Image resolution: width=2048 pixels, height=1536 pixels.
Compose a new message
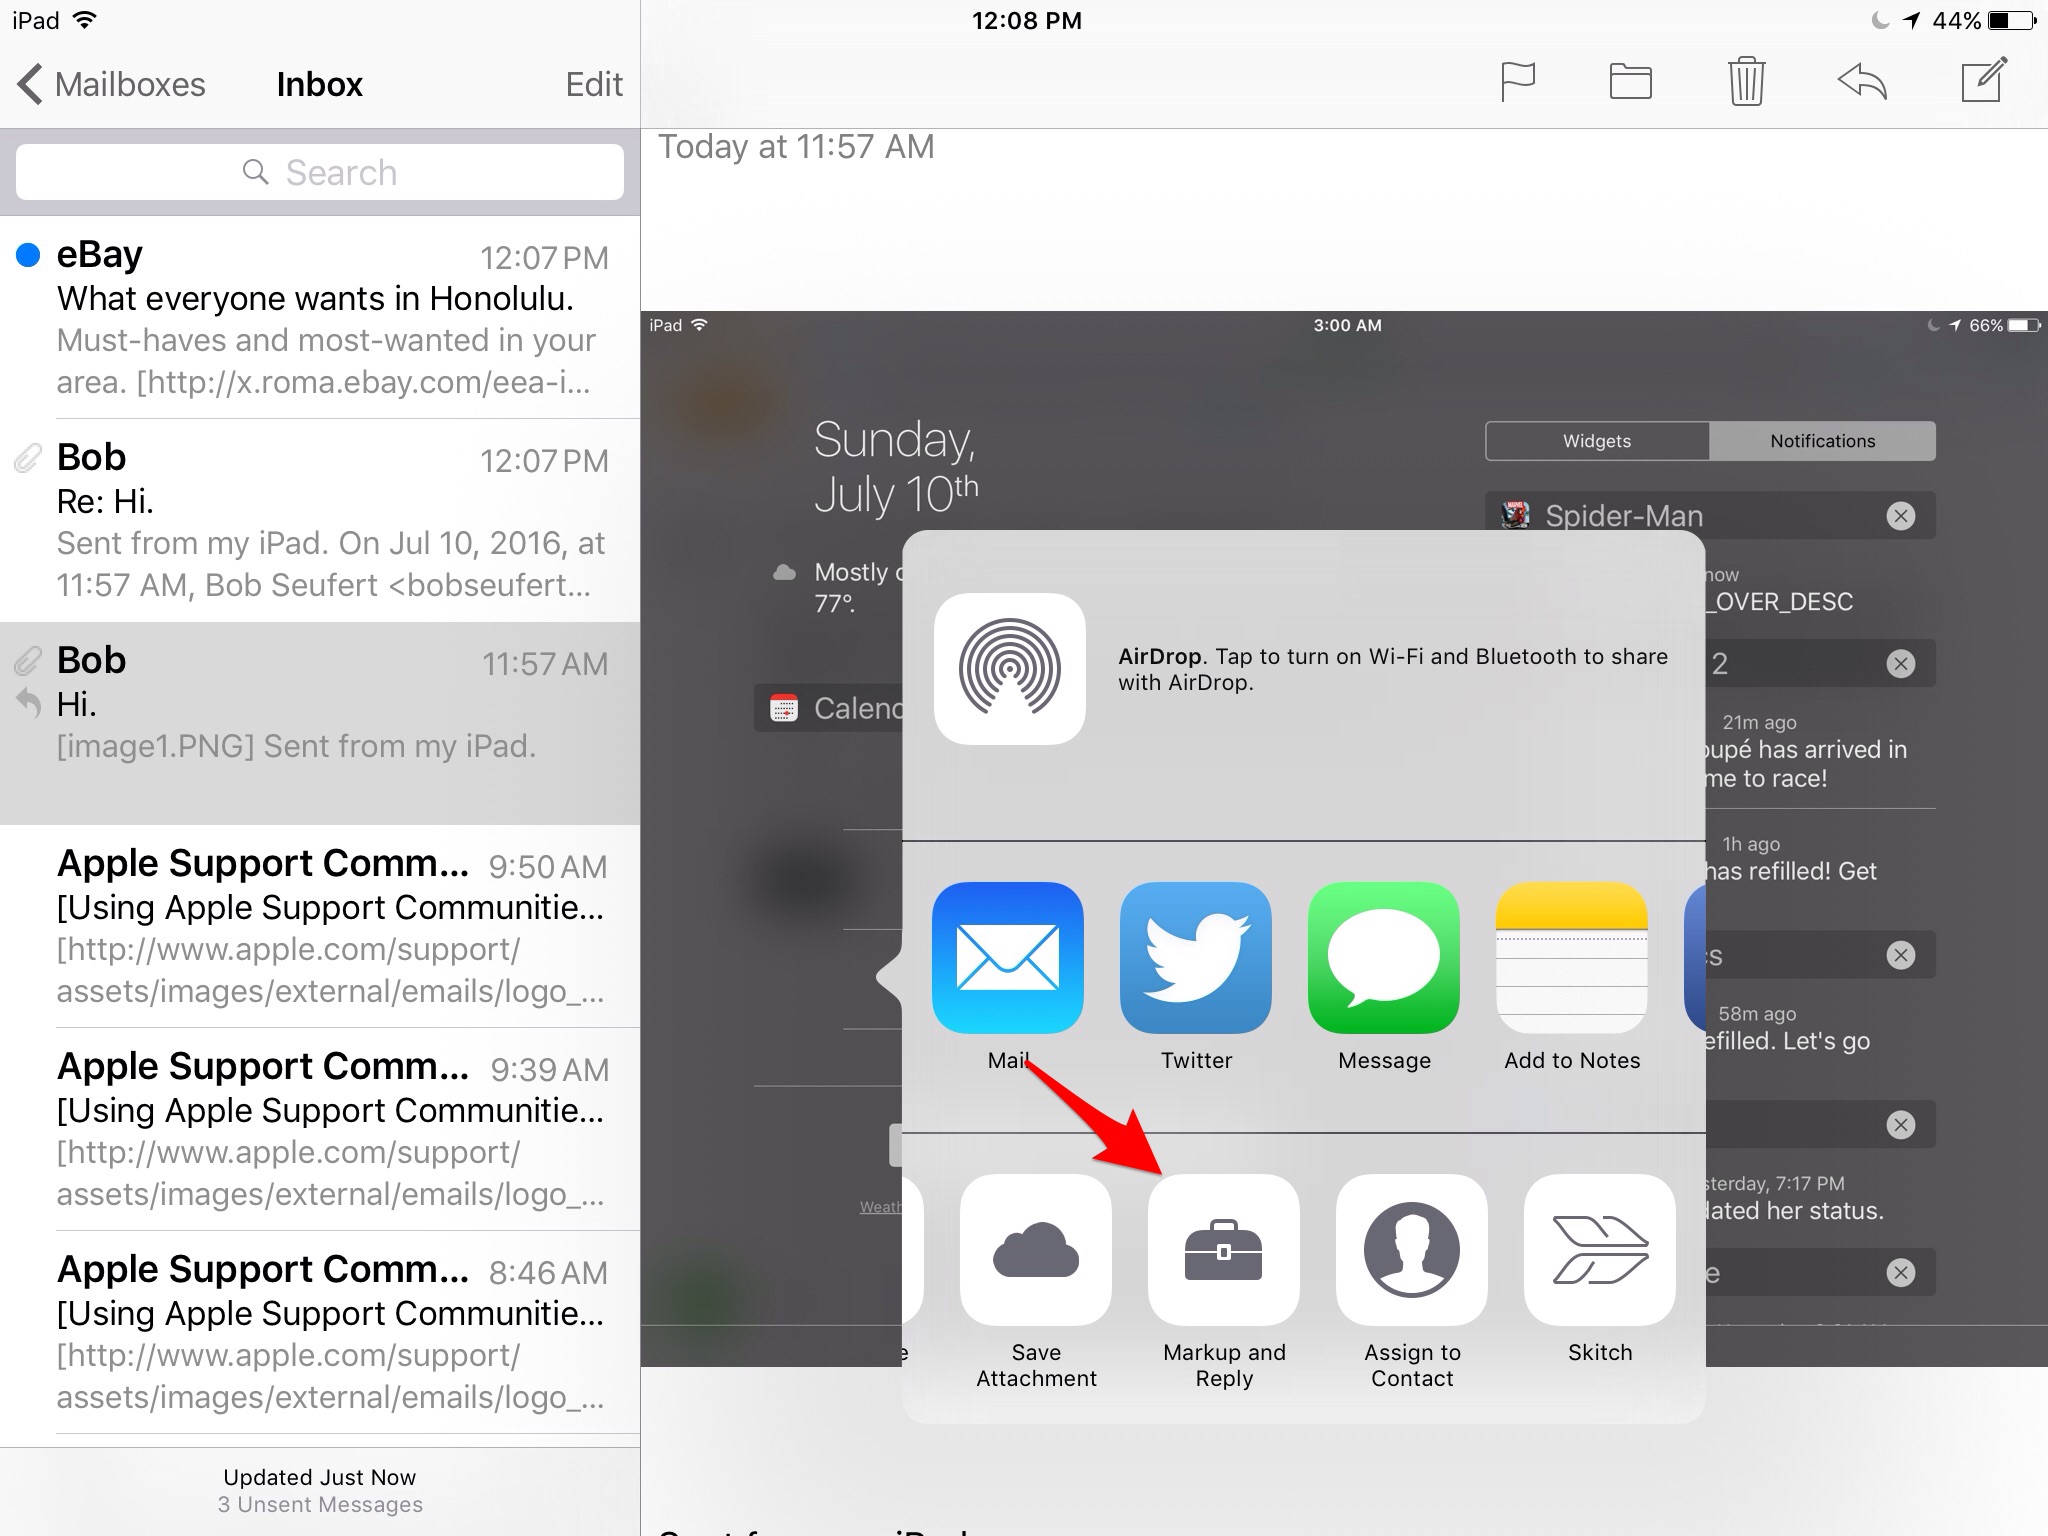1984,81
